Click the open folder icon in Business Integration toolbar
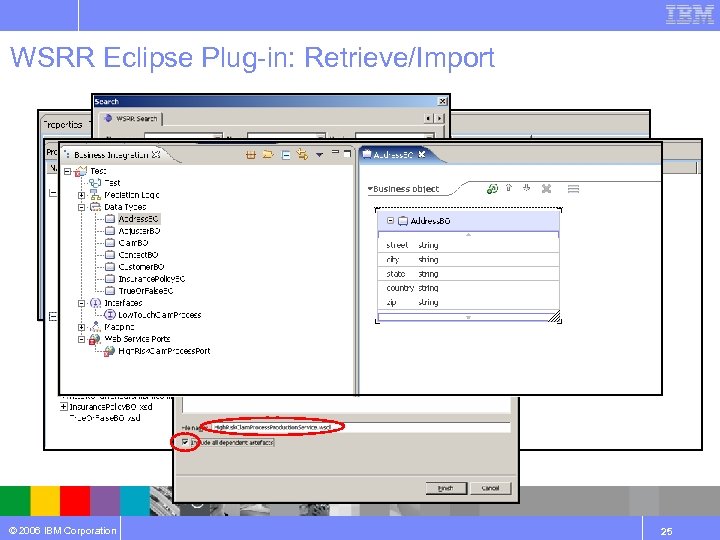 (x=268, y=154)
